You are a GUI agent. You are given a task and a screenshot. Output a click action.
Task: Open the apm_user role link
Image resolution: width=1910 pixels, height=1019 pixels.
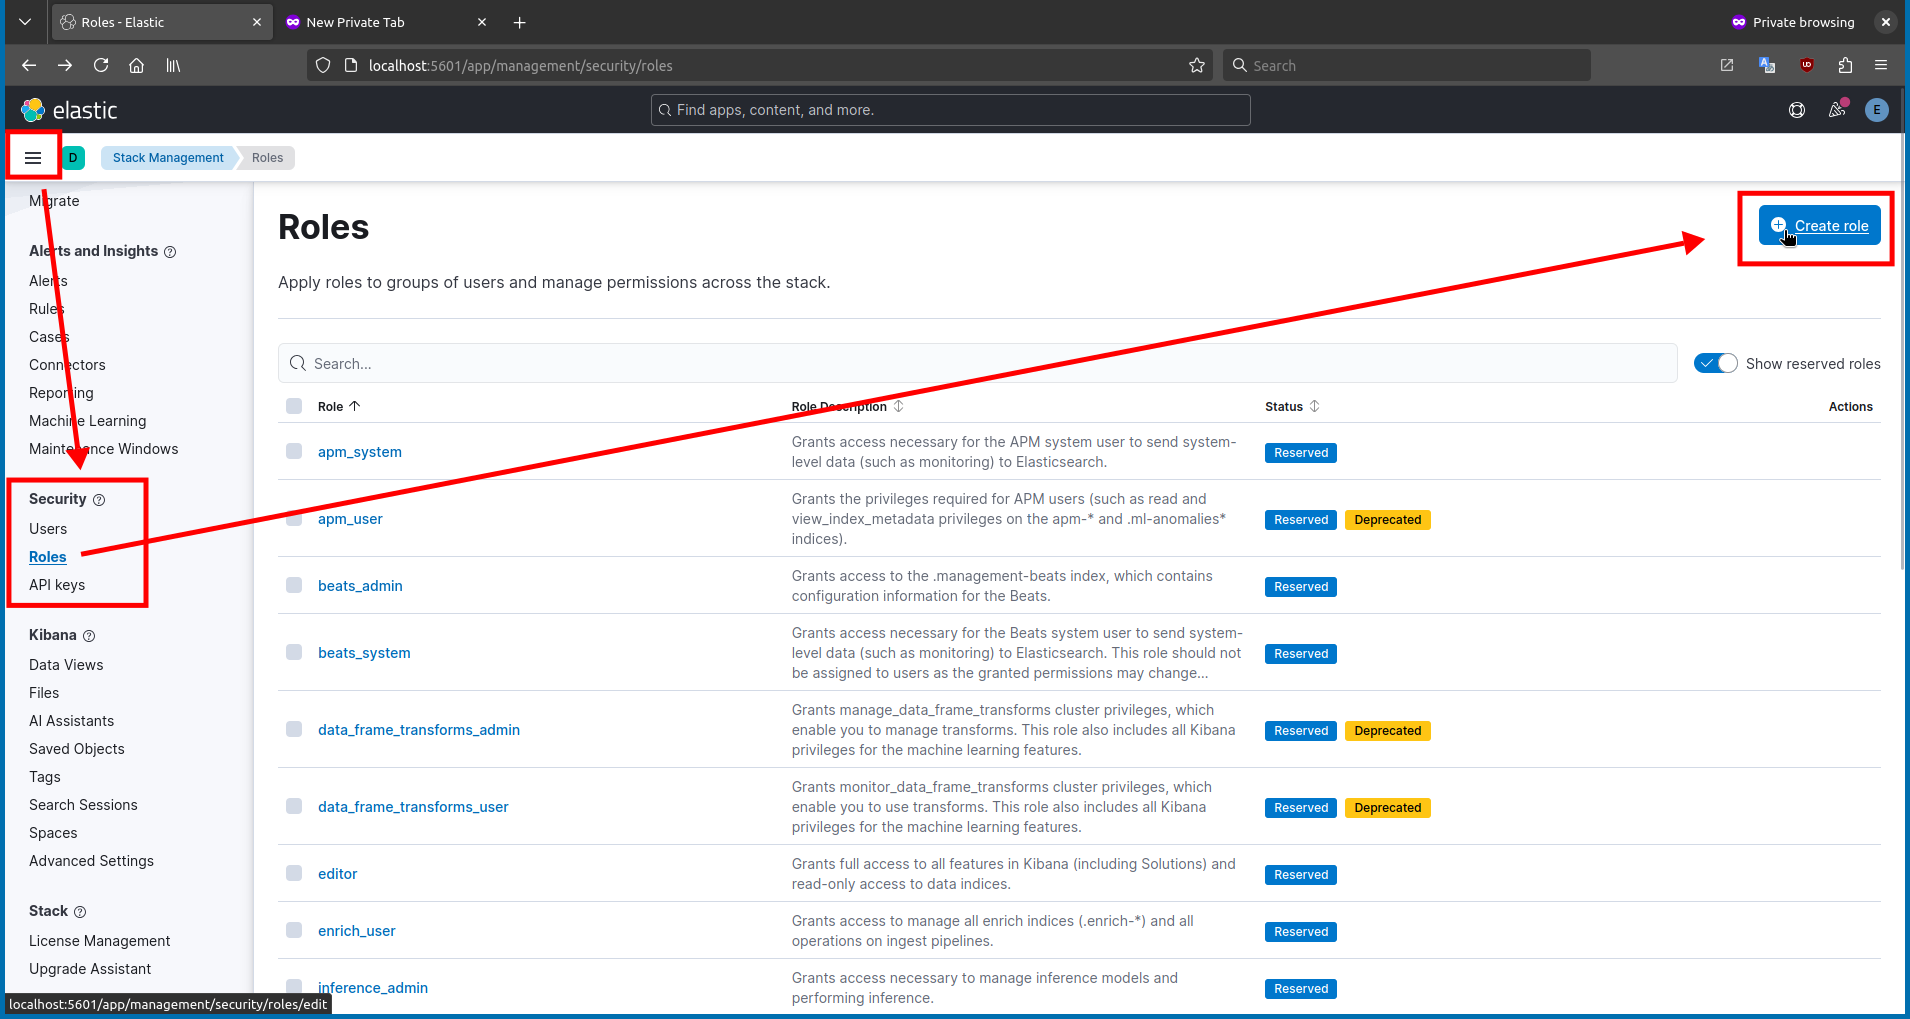350,519
